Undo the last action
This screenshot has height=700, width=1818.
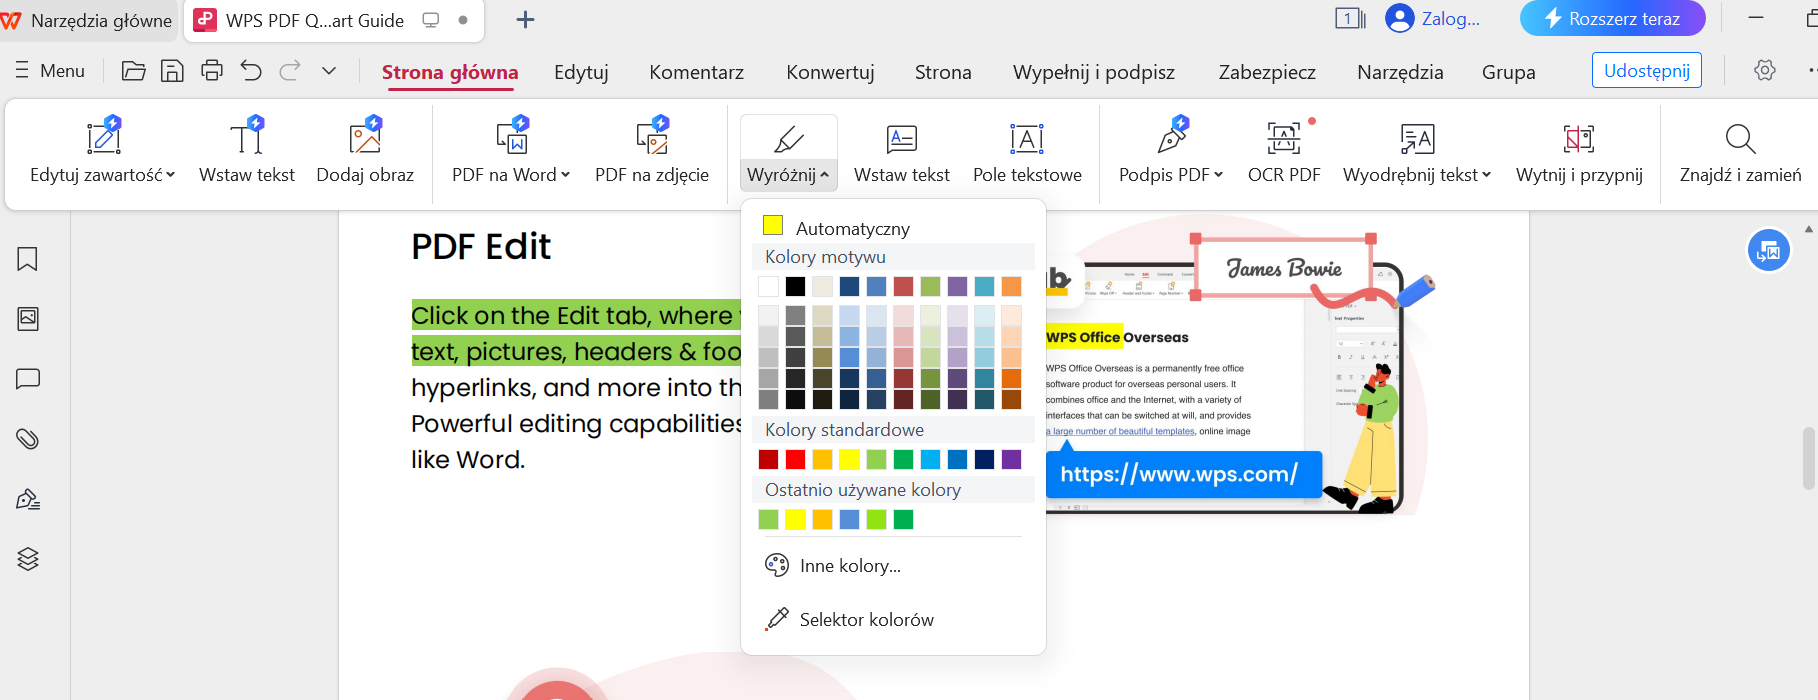[251, 71]
